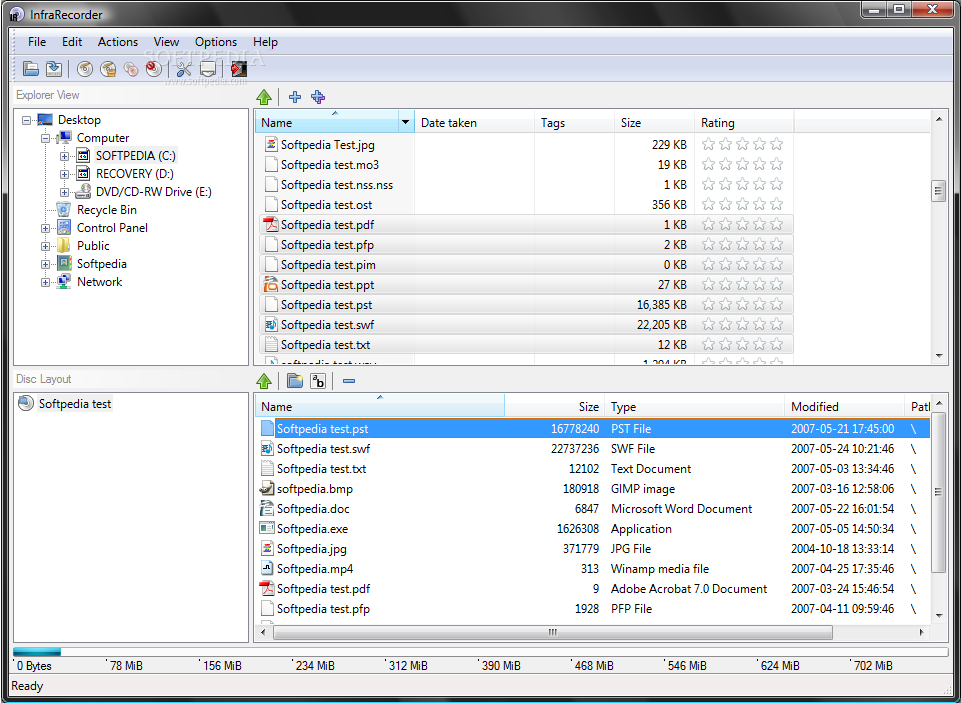961x703 pixels.
Task: Click the Softpedia.doc Word document icon
Action: coord(267,508)
